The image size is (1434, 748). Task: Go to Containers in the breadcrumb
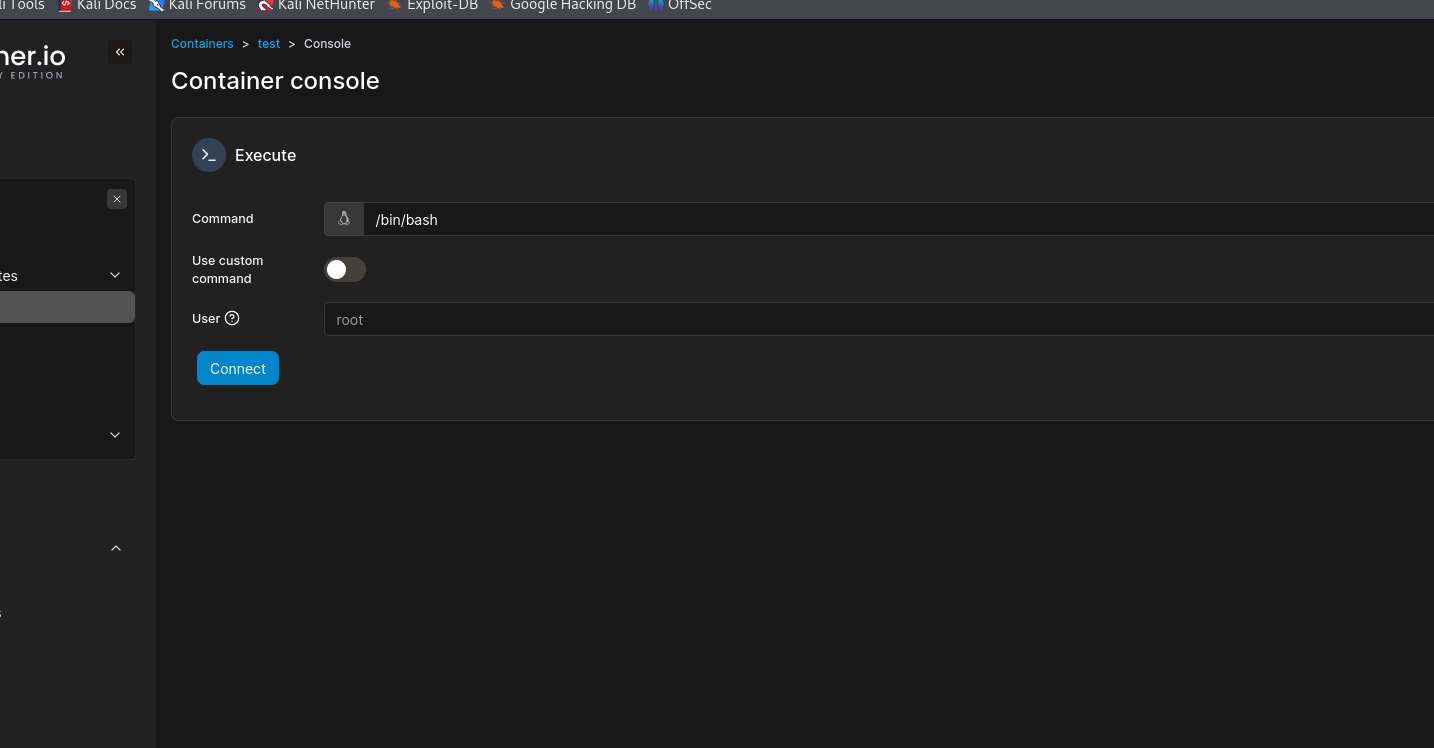click(x=202, y=44)
